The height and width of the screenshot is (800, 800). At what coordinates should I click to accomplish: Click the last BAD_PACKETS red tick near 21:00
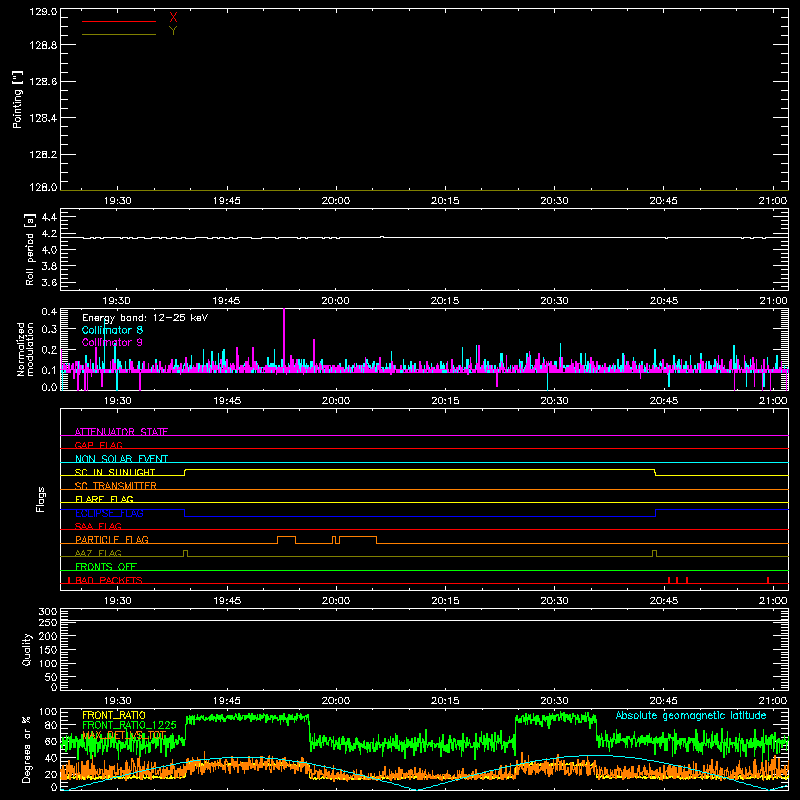point(768,580)
